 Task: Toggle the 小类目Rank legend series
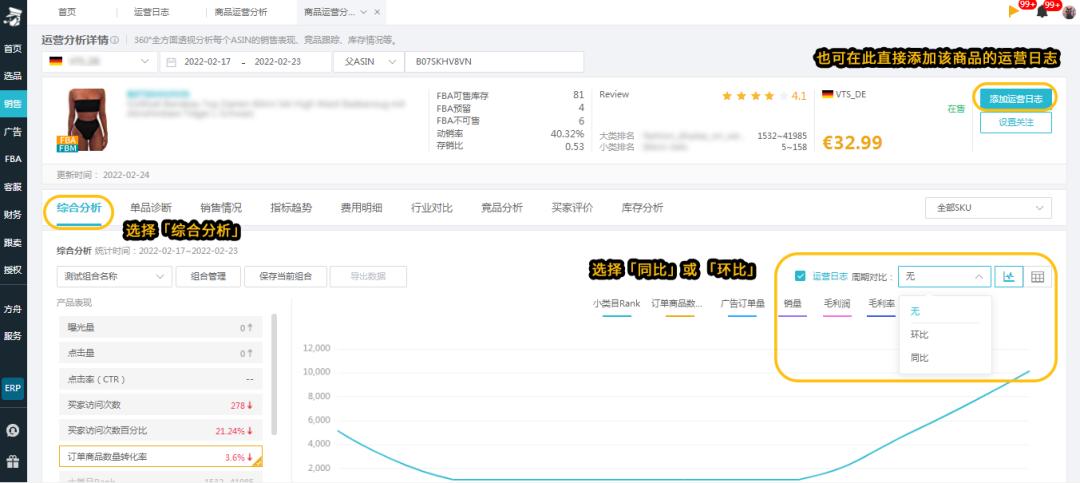[x=616, y=307]
